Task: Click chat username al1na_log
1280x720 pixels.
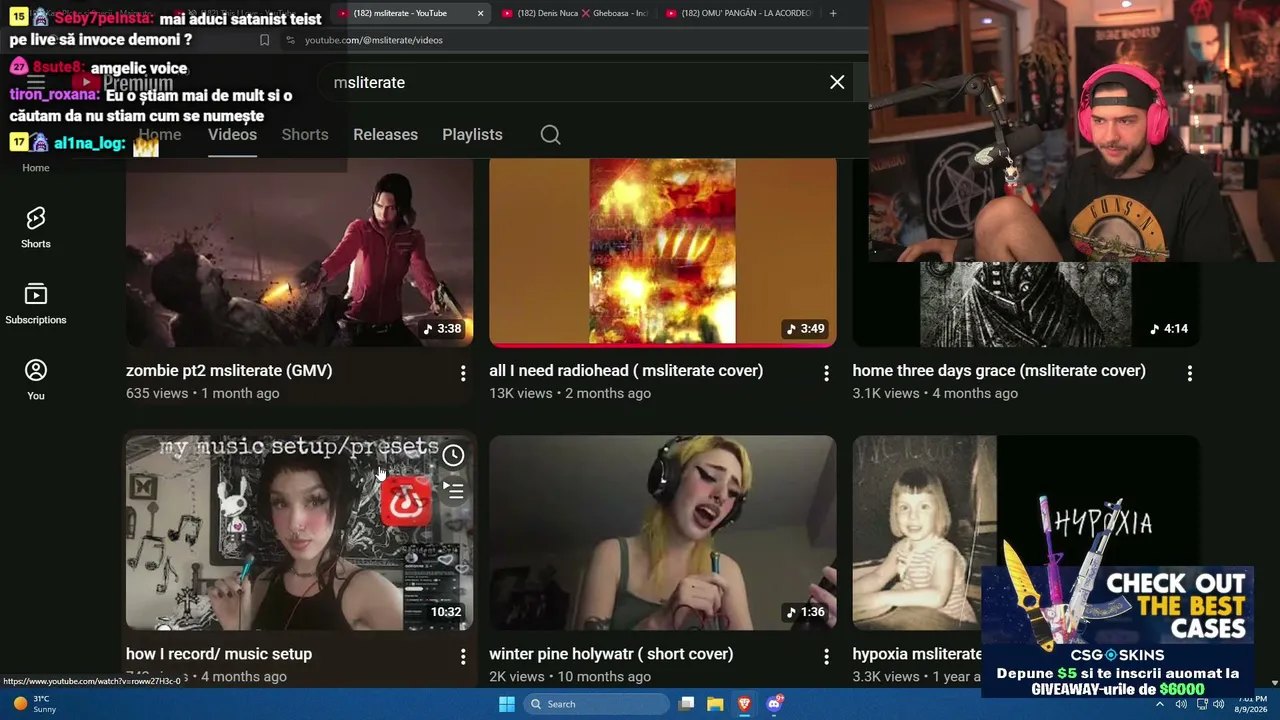Action: click(89, 143)
